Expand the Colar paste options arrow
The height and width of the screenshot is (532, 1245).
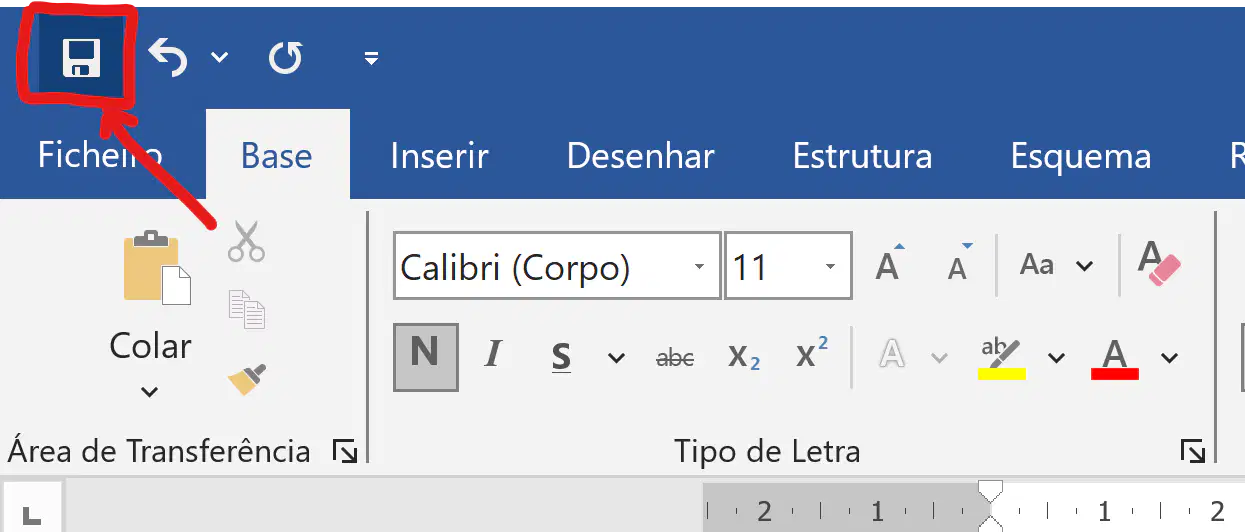149,392
